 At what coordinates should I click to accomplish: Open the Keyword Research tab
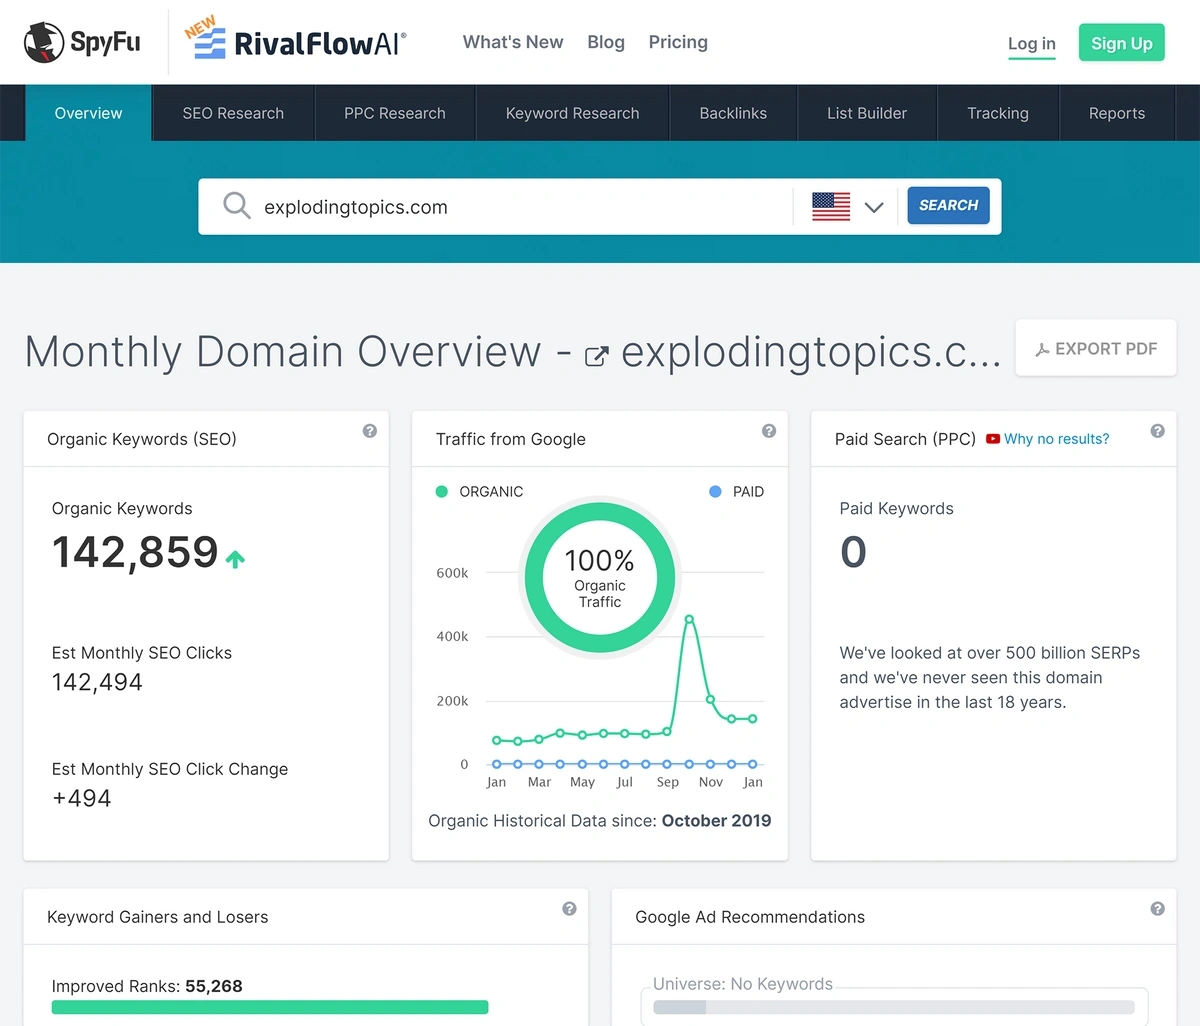(572, 113)
